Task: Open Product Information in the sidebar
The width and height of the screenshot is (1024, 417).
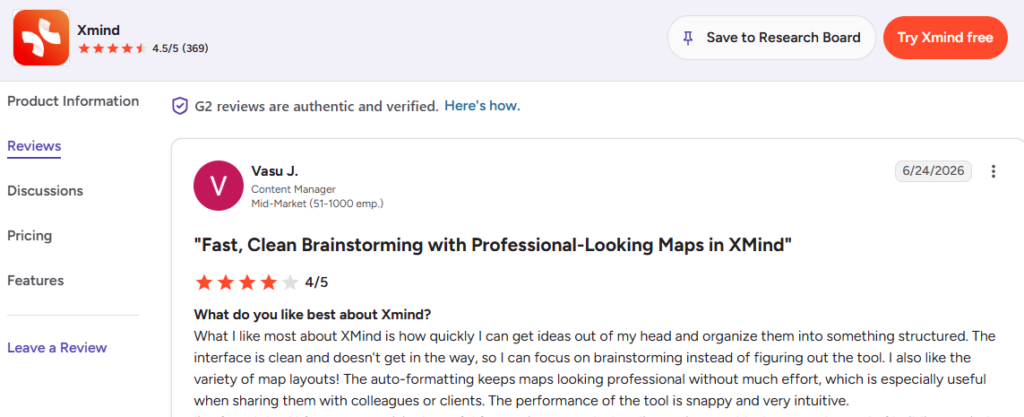Action: point(73,101)
